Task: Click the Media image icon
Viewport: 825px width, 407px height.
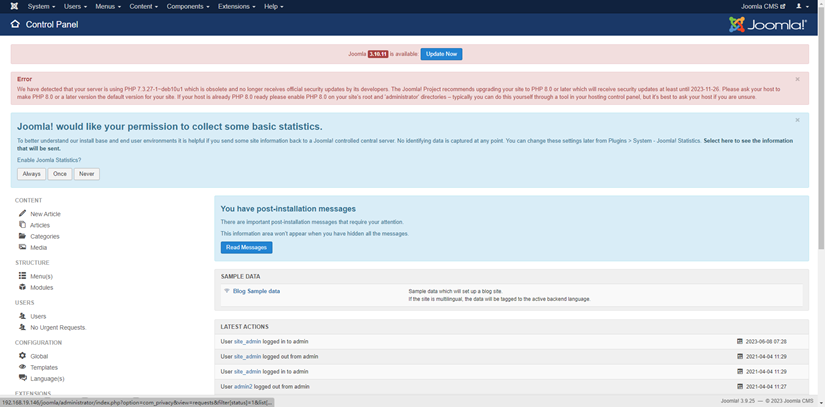Action: pyautogui.click(x=22, y=247)
